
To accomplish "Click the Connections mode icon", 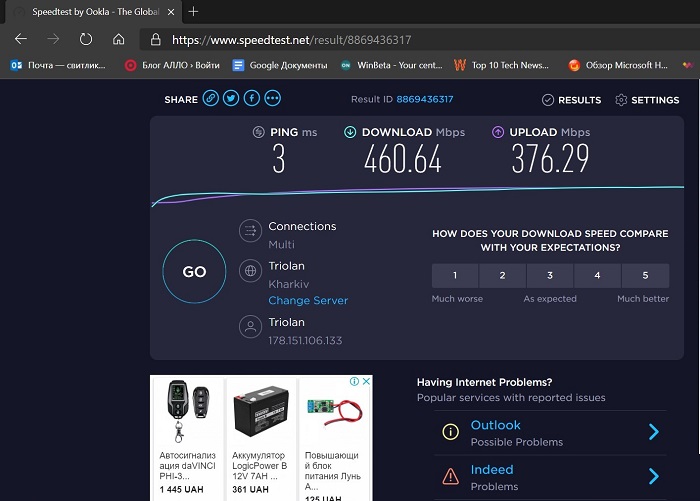I will point(250,230).
